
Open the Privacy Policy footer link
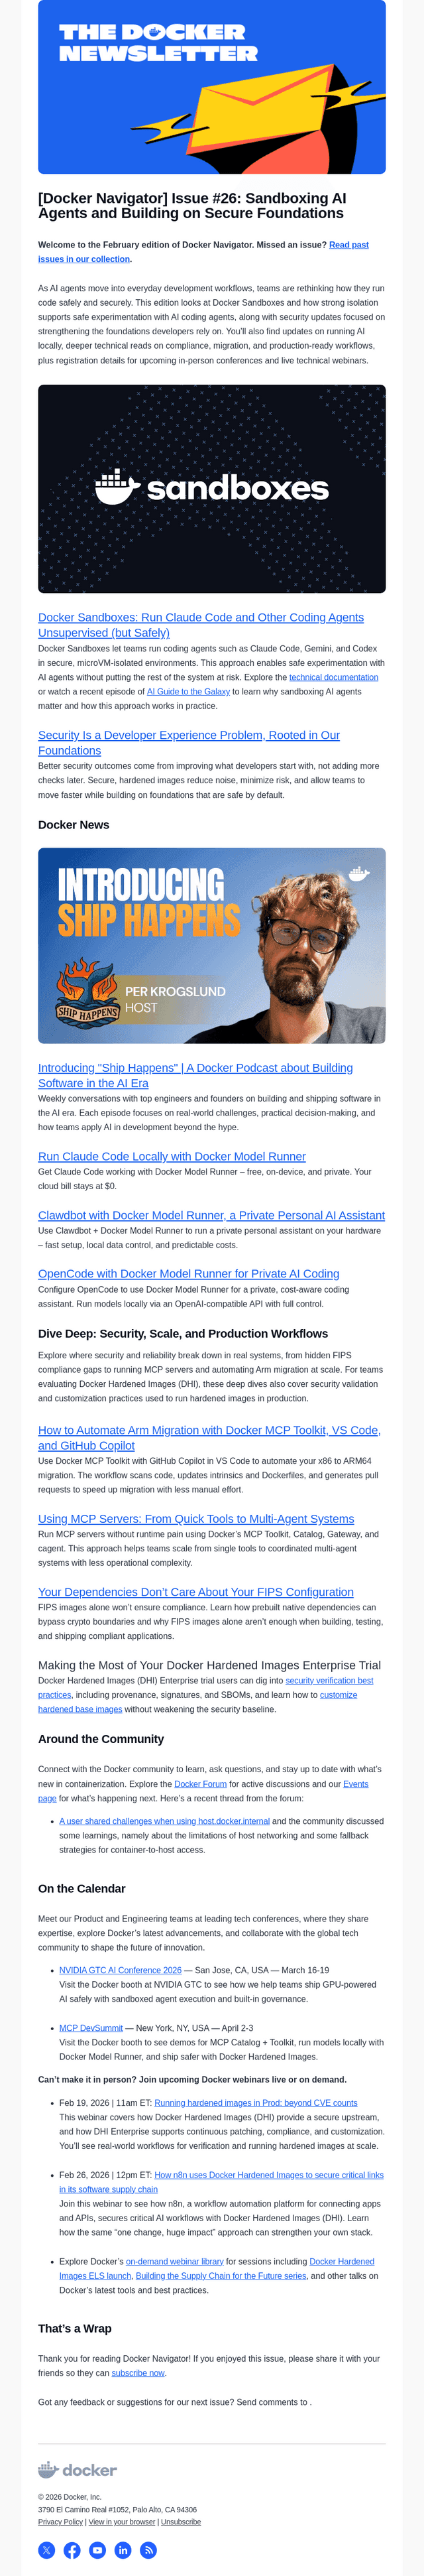point(61,2522)
